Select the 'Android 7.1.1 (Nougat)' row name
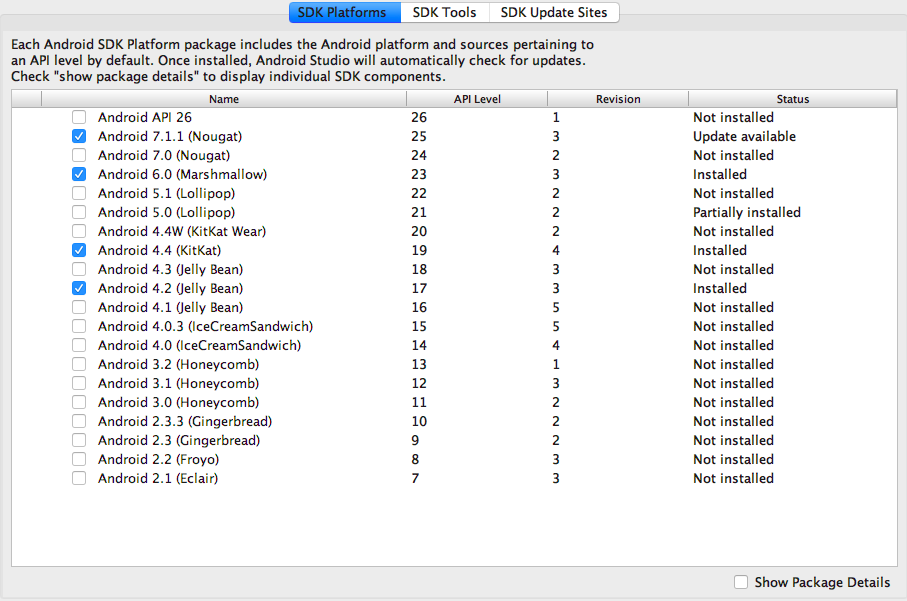The height and width of the screenshot is (601, 907). (170, 137)
